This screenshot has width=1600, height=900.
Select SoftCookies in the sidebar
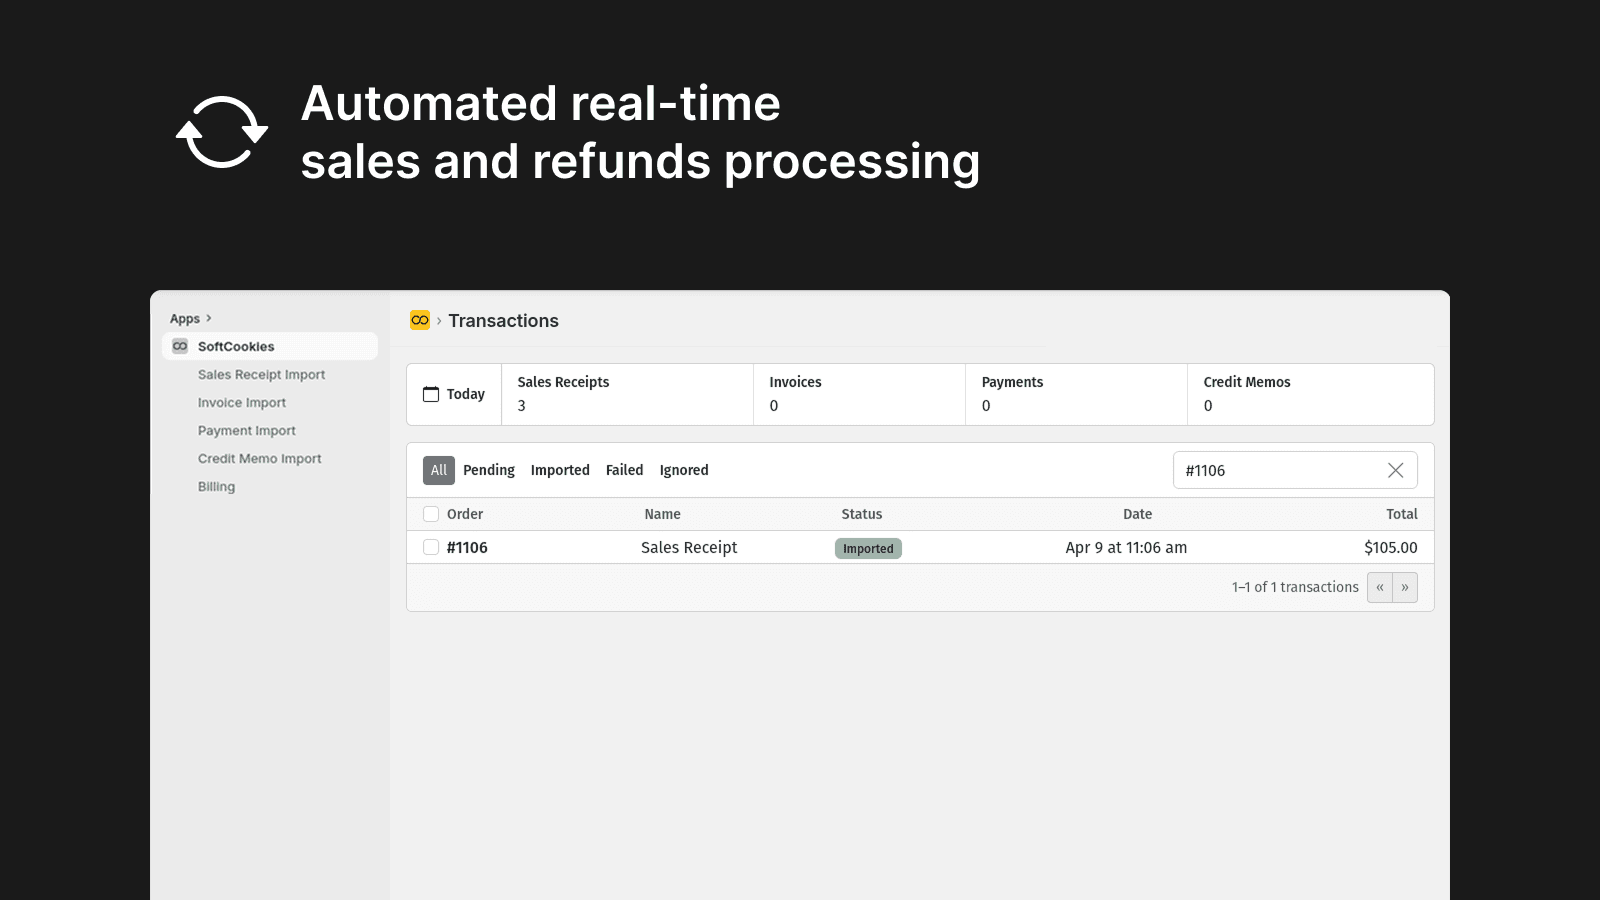[270, 346]
